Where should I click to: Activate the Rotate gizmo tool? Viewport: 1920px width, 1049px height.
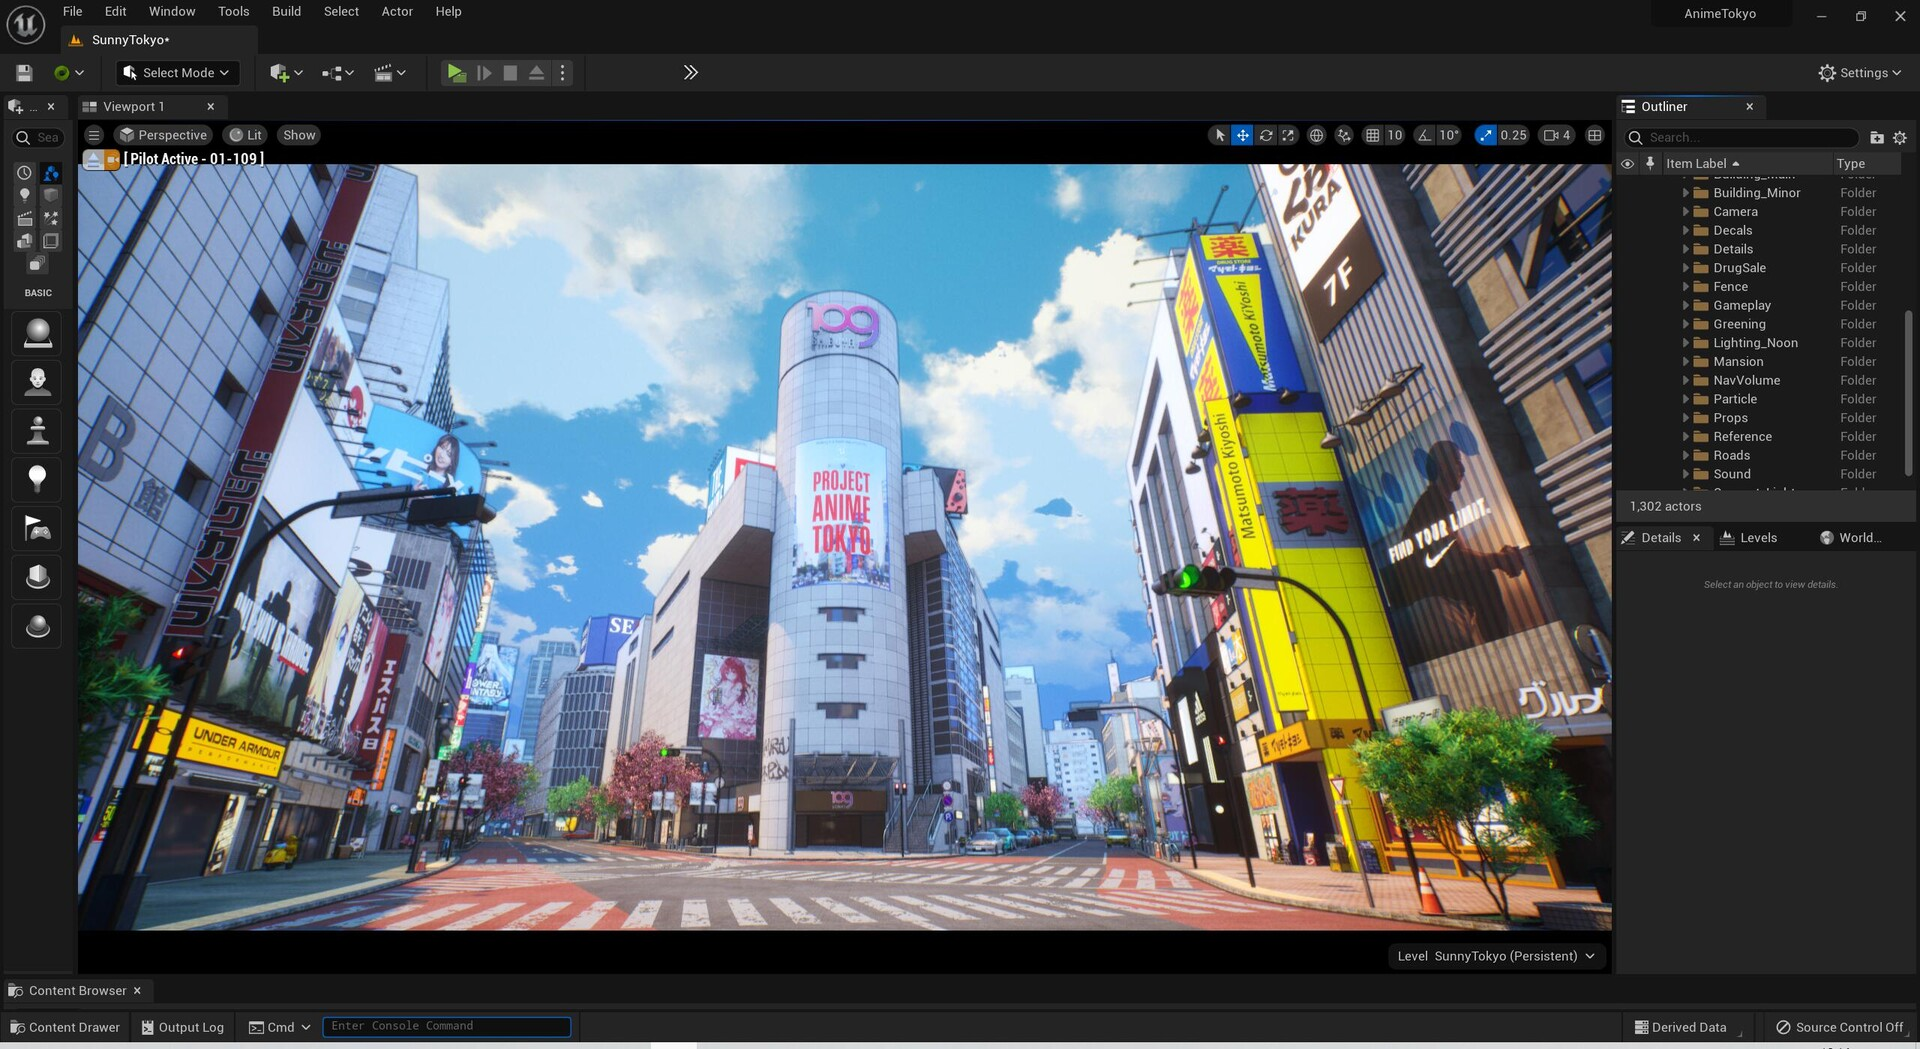coord(1266,135)
